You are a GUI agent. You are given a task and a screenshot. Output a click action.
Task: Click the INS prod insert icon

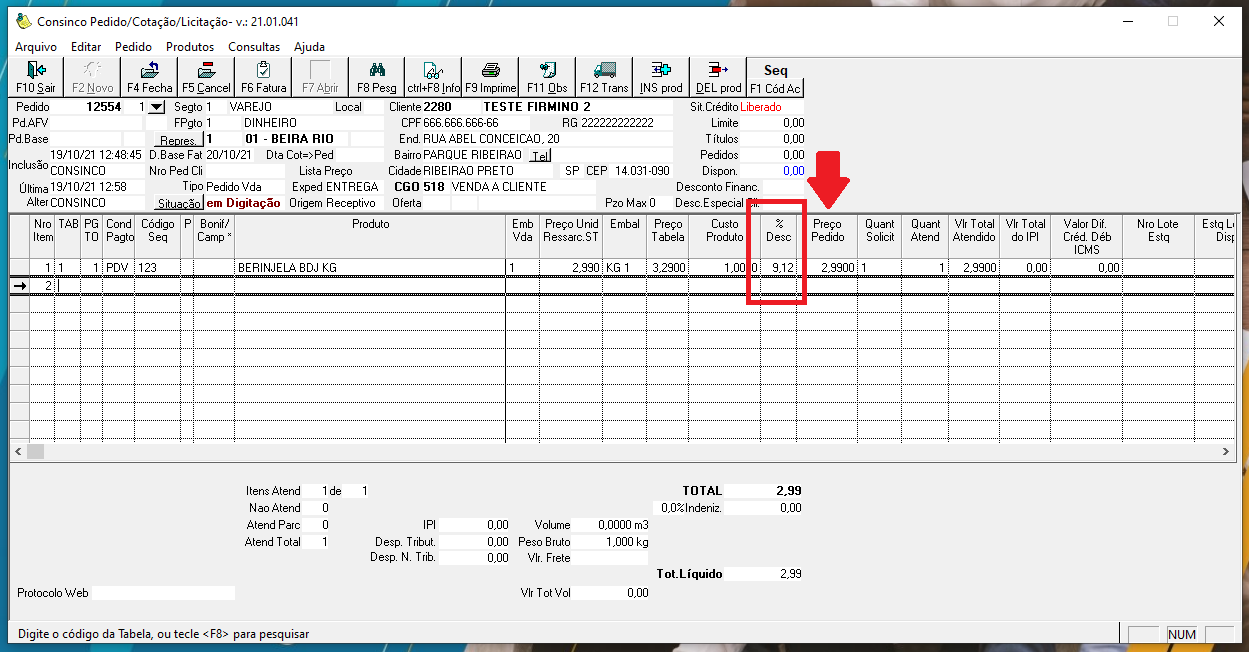(x=661, y=70)
